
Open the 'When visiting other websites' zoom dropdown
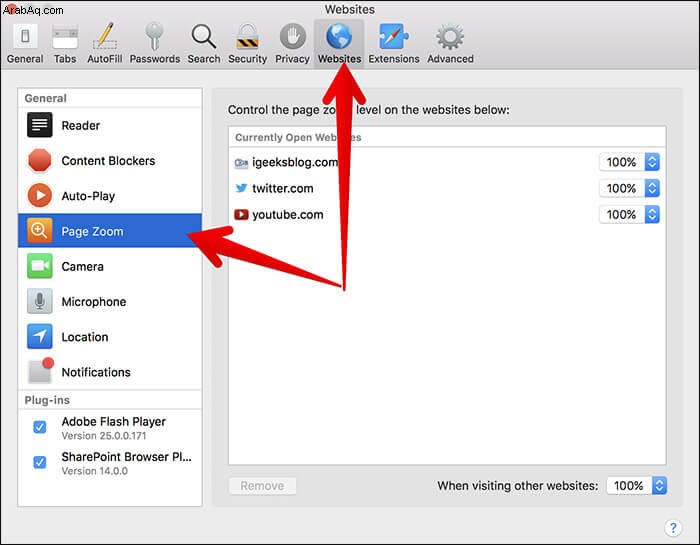pos(637,486)
